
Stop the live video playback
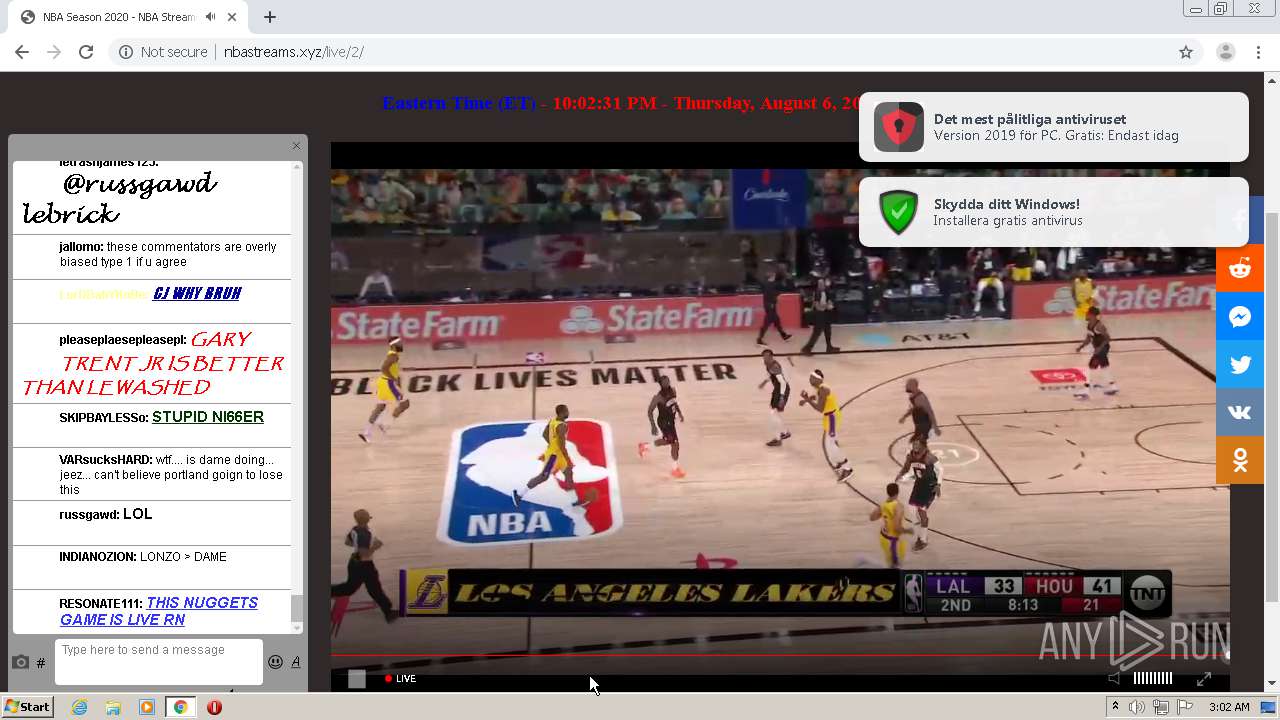click(x=356, y=679)
